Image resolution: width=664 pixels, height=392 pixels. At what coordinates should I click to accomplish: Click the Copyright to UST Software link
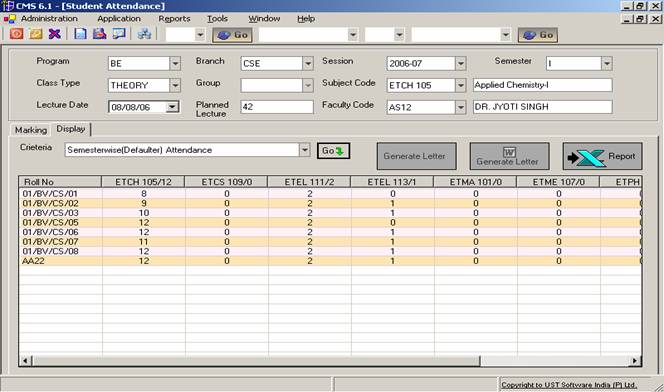click(x=569, y=385)
